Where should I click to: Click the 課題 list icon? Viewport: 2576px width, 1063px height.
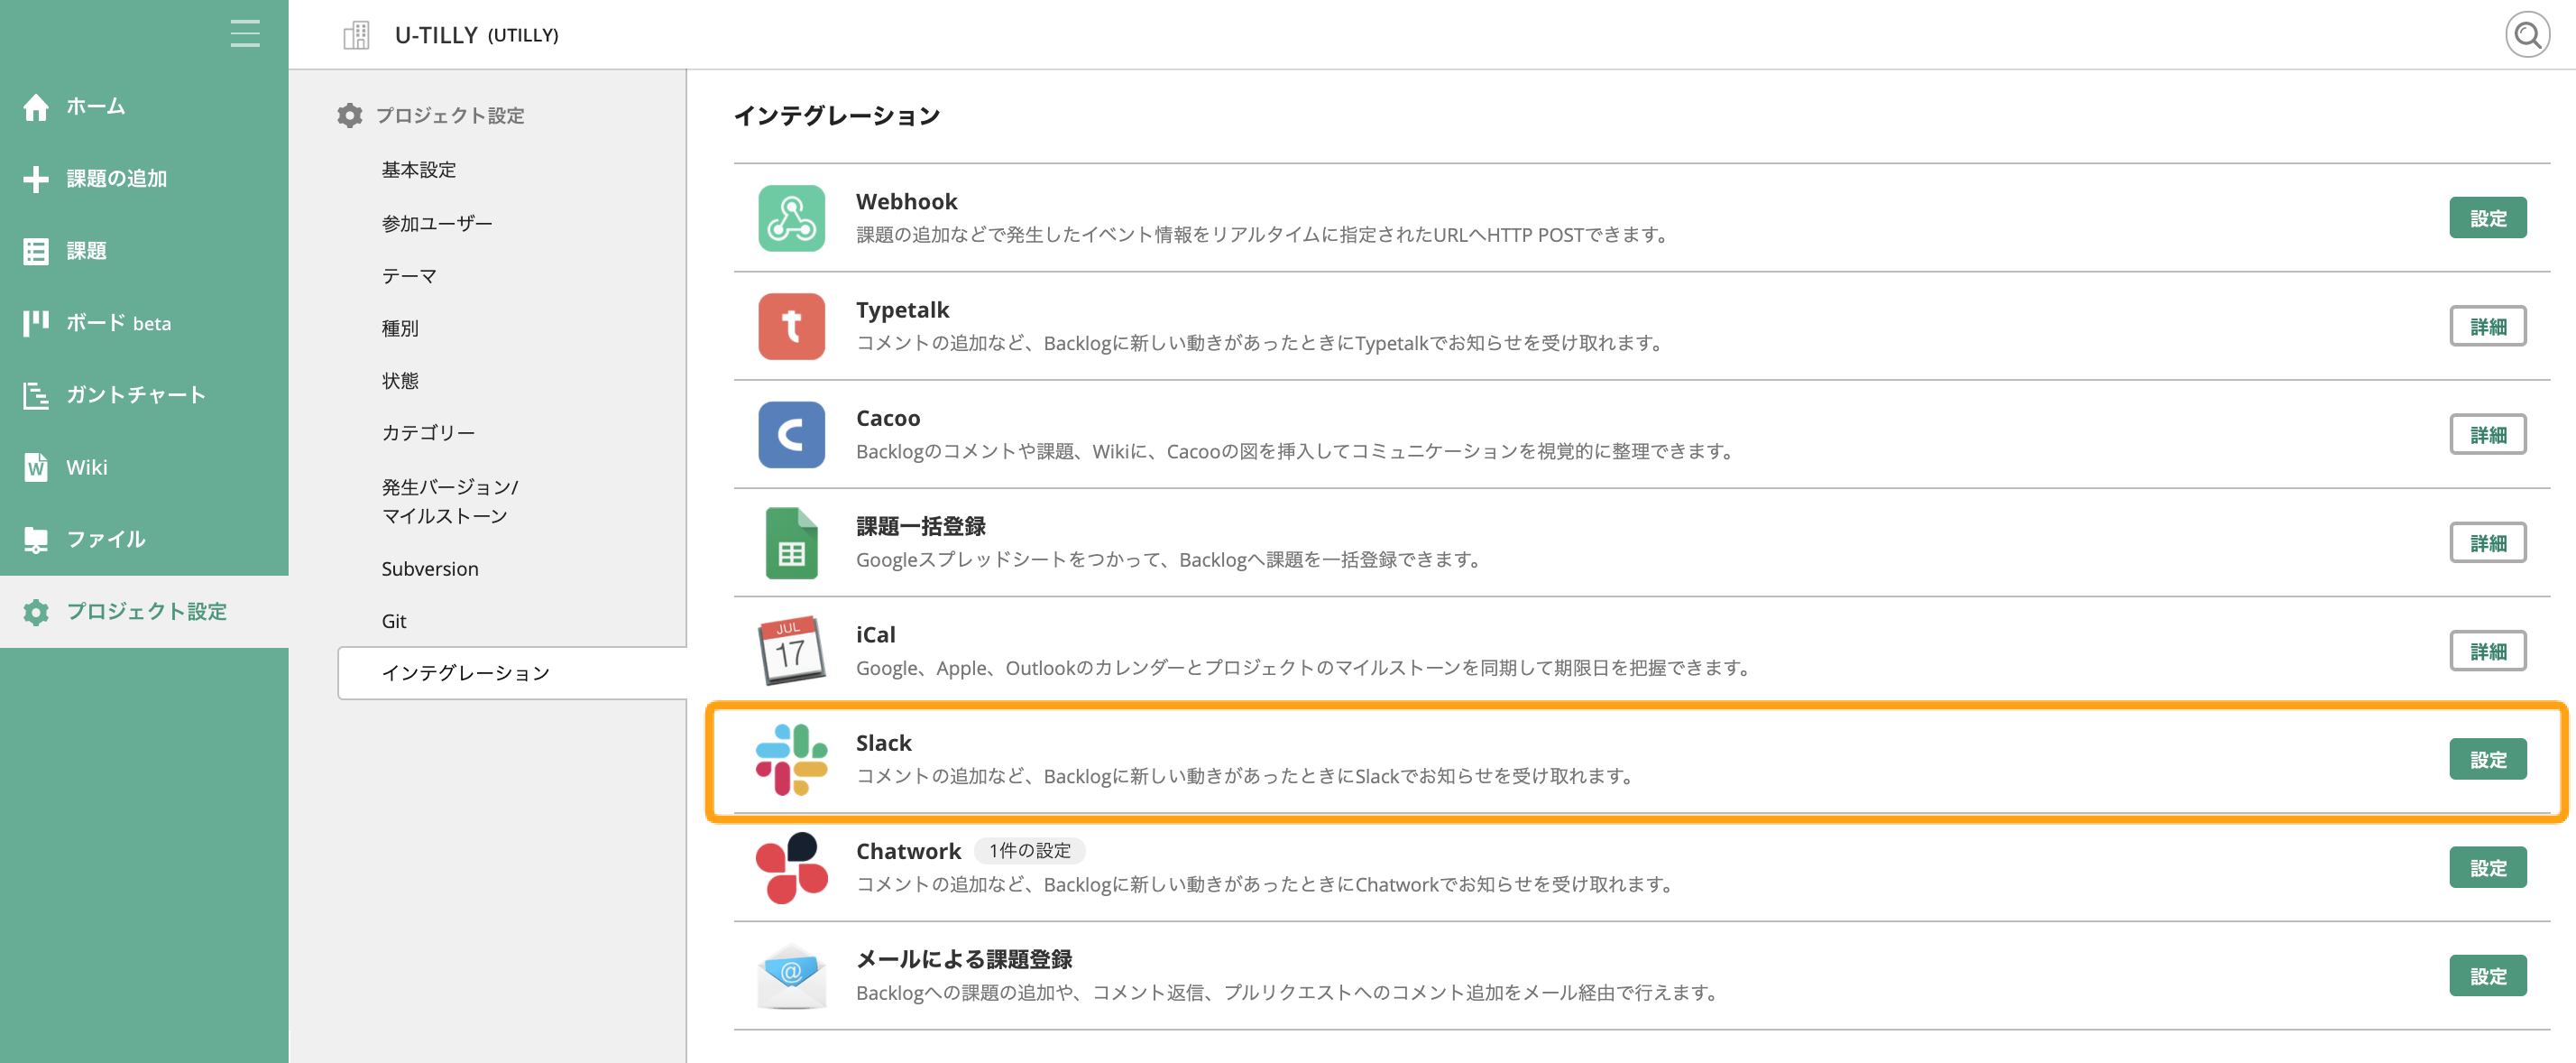pyautogui.click(x=36, y=251)
